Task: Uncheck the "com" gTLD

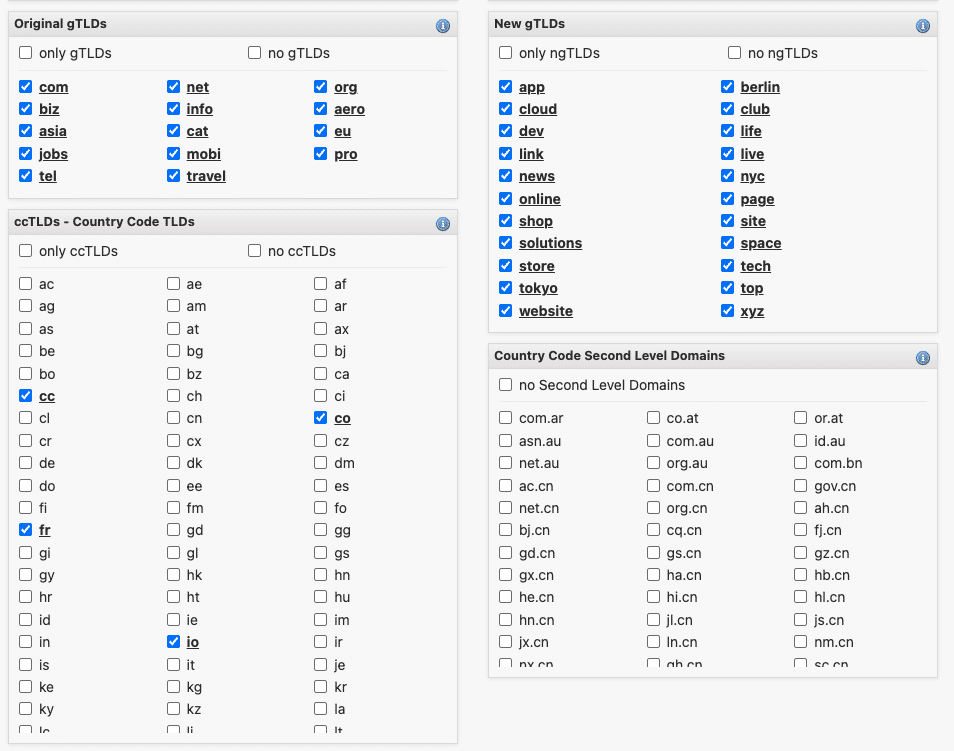Action: 25,87
